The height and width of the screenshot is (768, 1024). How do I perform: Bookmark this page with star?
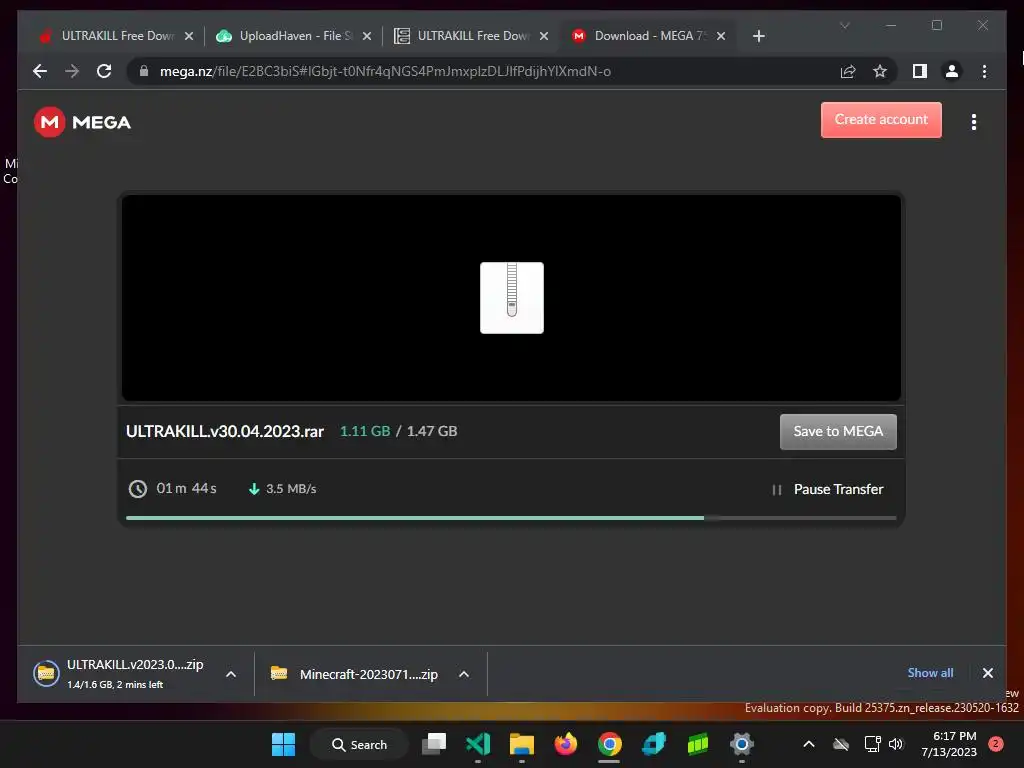point(880,71)
